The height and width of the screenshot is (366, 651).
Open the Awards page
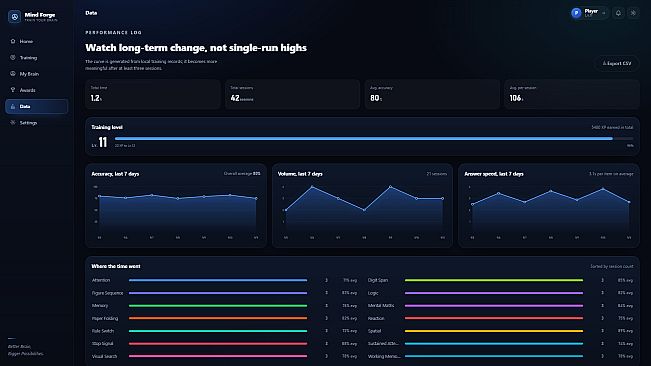[x=37, y=90]
